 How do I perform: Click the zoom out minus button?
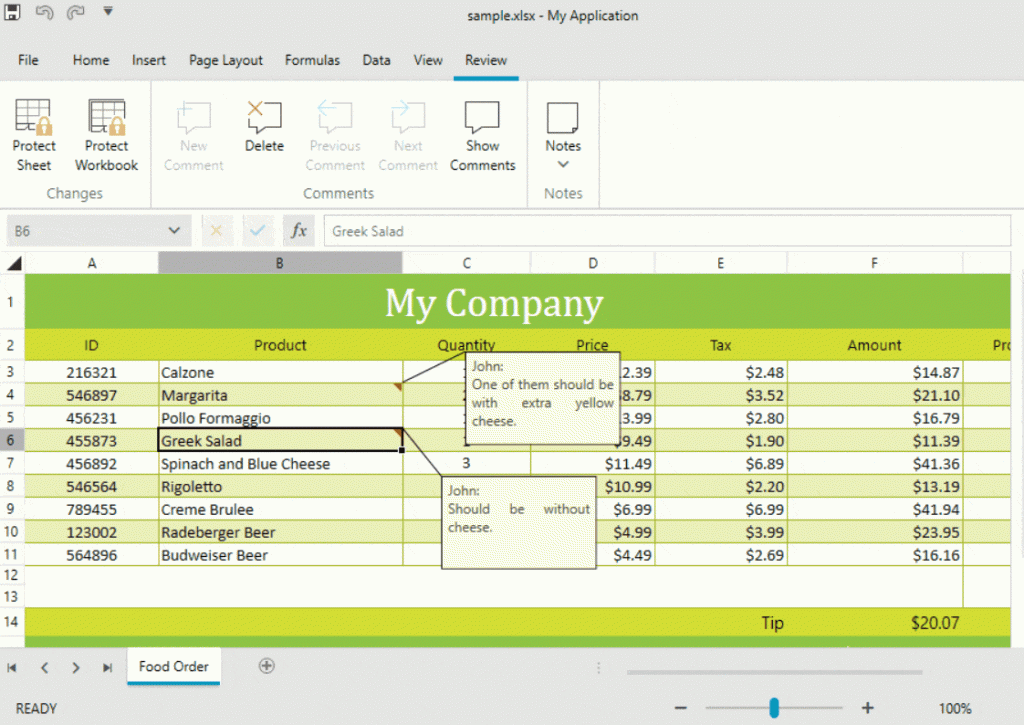coord(681,708)
